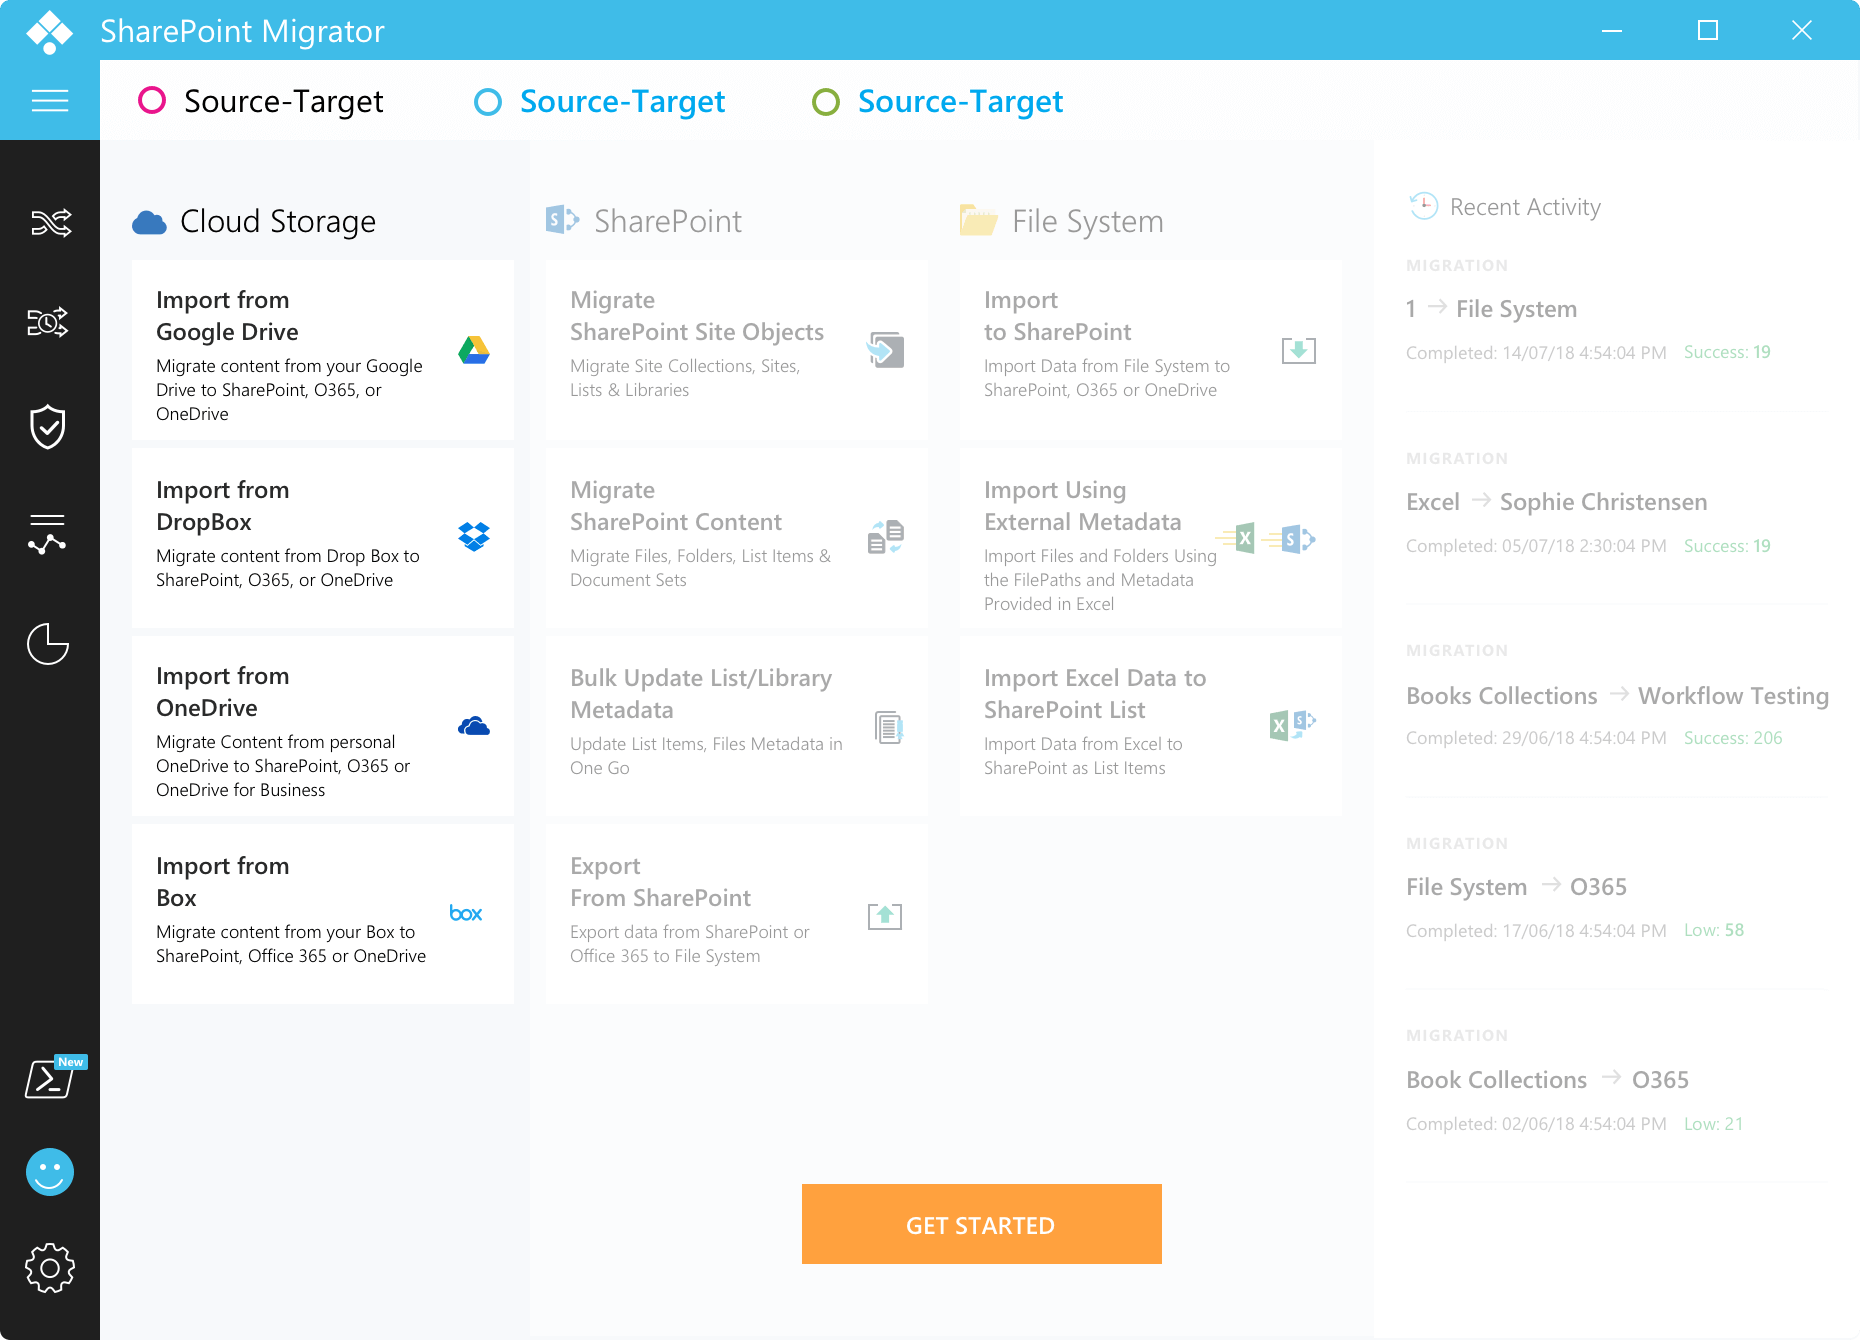Click the SharePoint section header icon
Viewport: 1860px width, 1340px height.
pyautogui.click(x=563, y=220)
